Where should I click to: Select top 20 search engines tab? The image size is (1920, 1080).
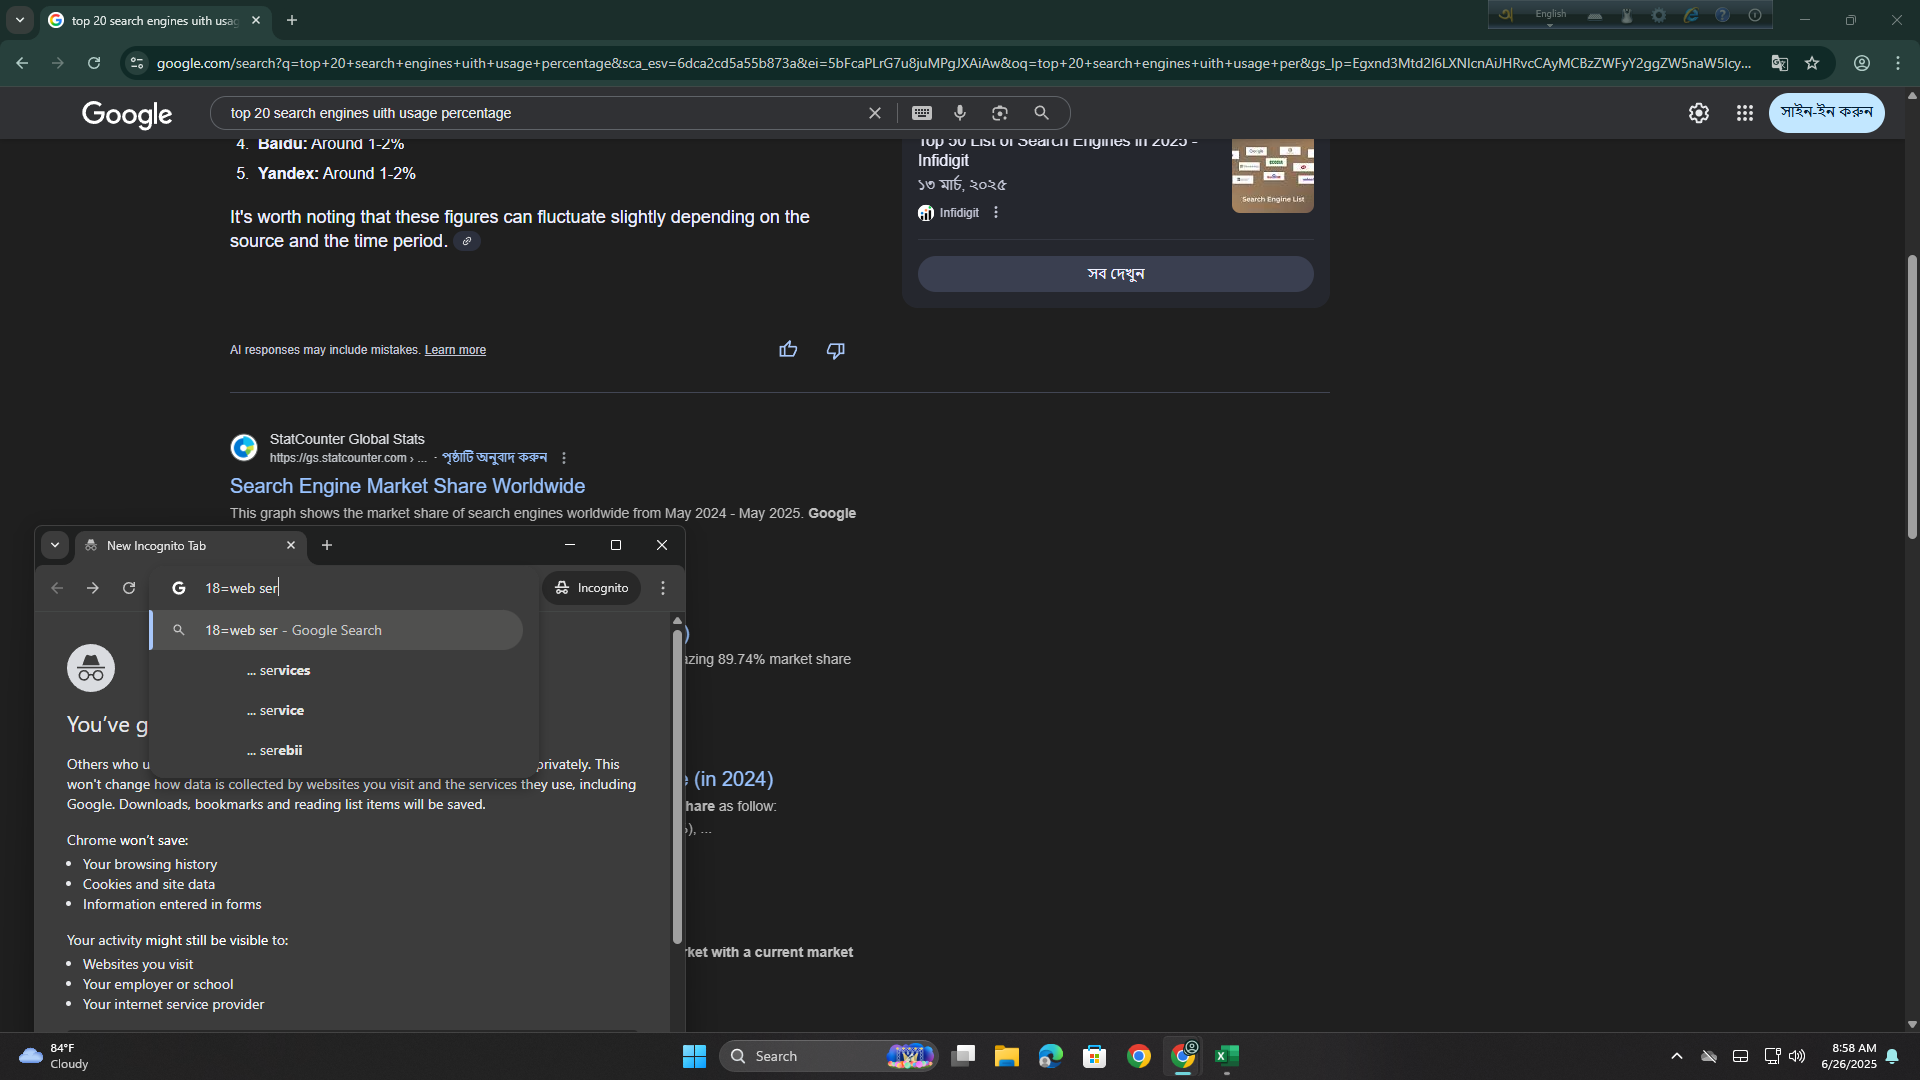(x=155, y=20)
